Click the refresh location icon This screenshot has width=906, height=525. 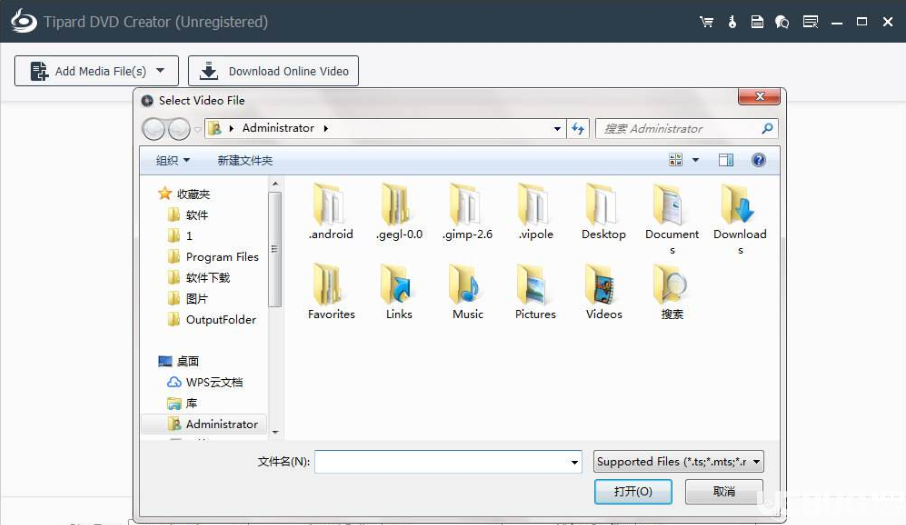point(578,128)
